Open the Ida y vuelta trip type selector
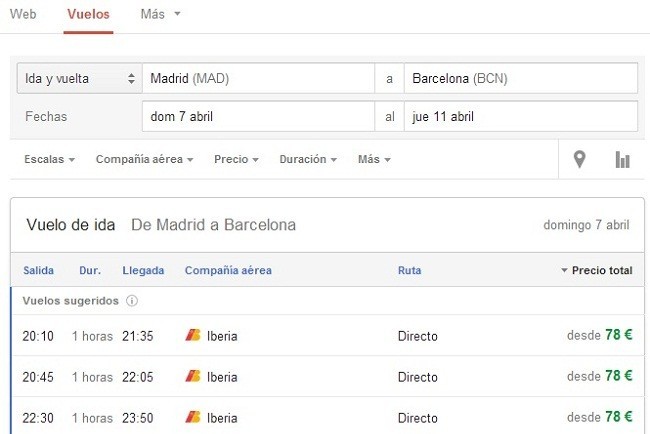 [x=80, y=78]
